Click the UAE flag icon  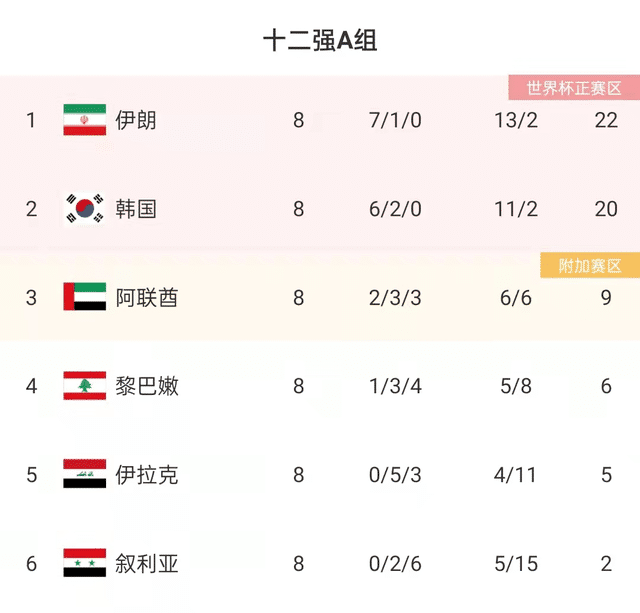84,297
